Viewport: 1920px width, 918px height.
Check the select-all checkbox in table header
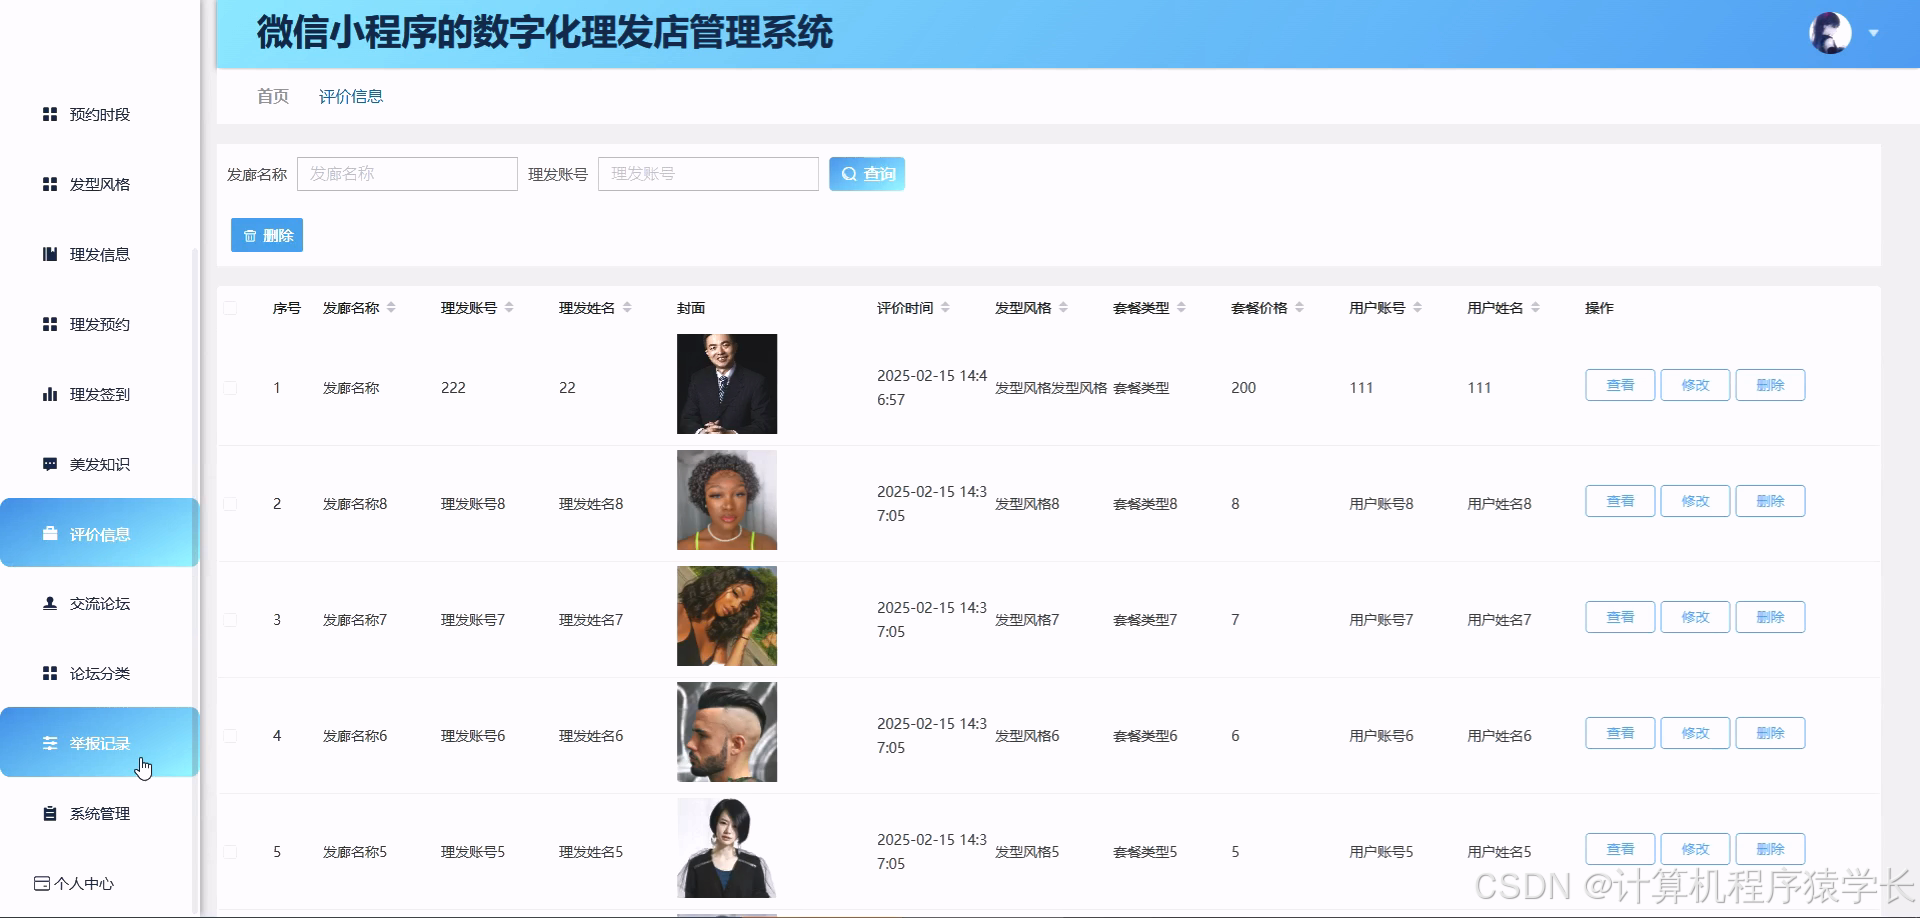coord(229,308)
